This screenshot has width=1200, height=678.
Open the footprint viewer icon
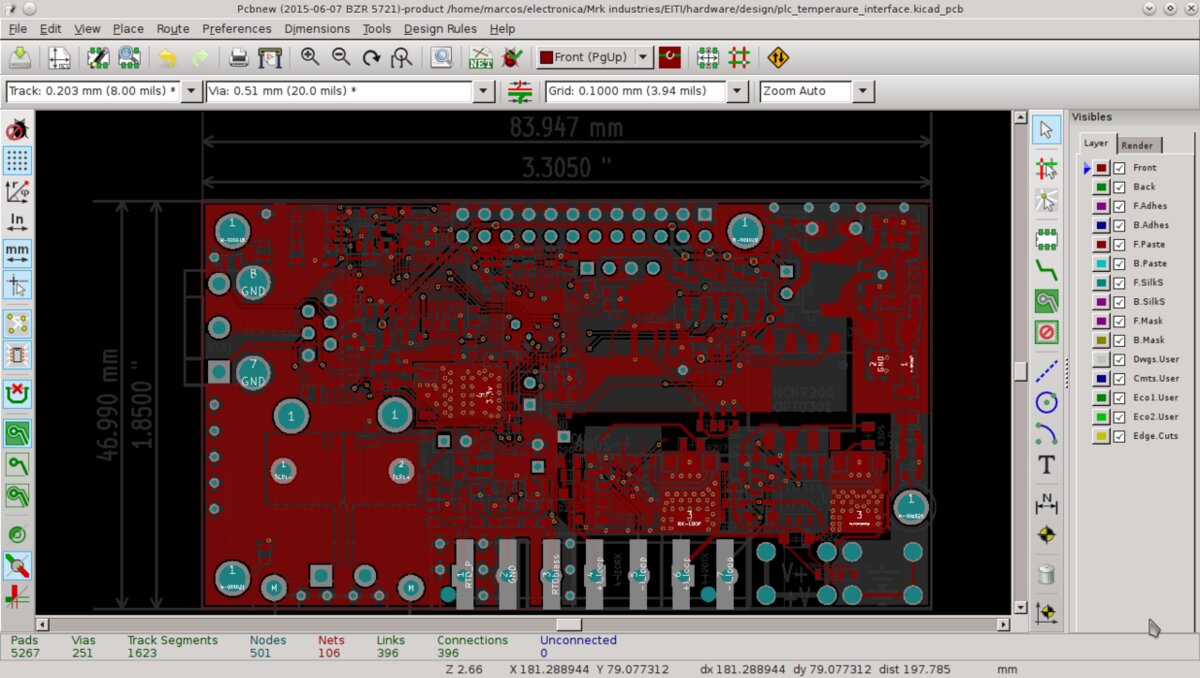(x=129, y=57)
